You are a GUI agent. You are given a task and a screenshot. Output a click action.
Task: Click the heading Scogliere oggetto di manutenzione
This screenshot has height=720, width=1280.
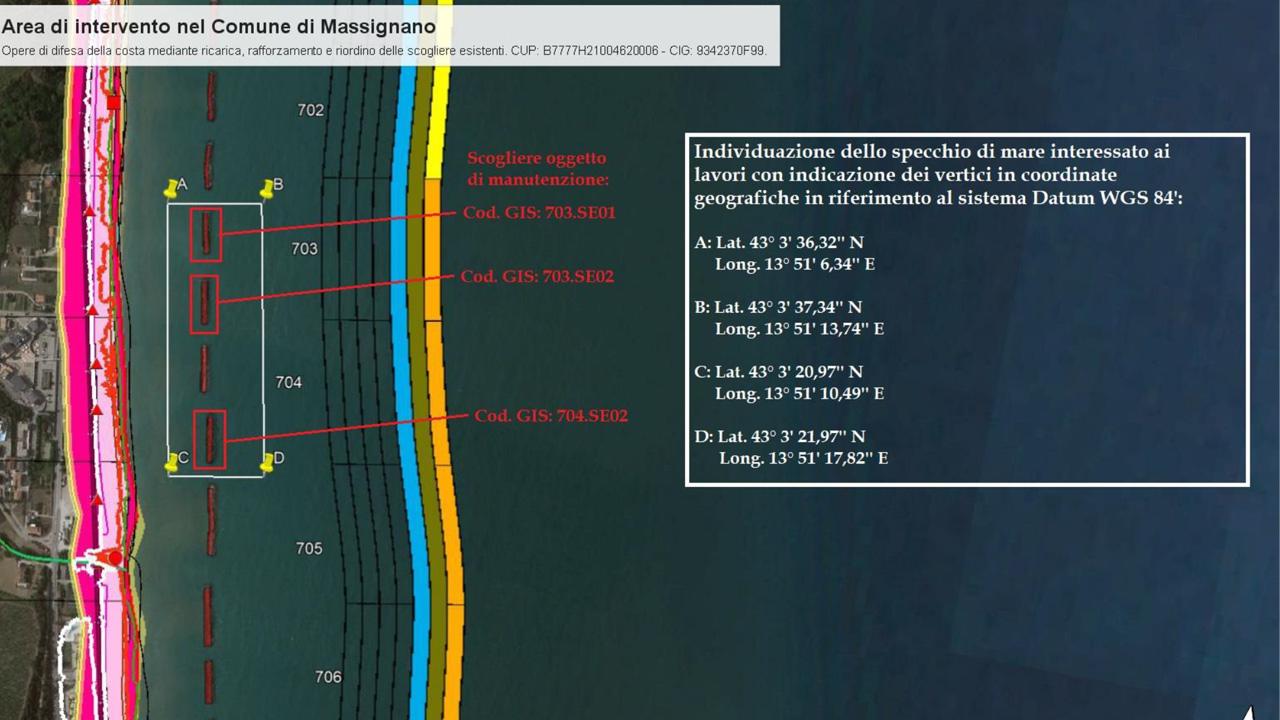538,169
